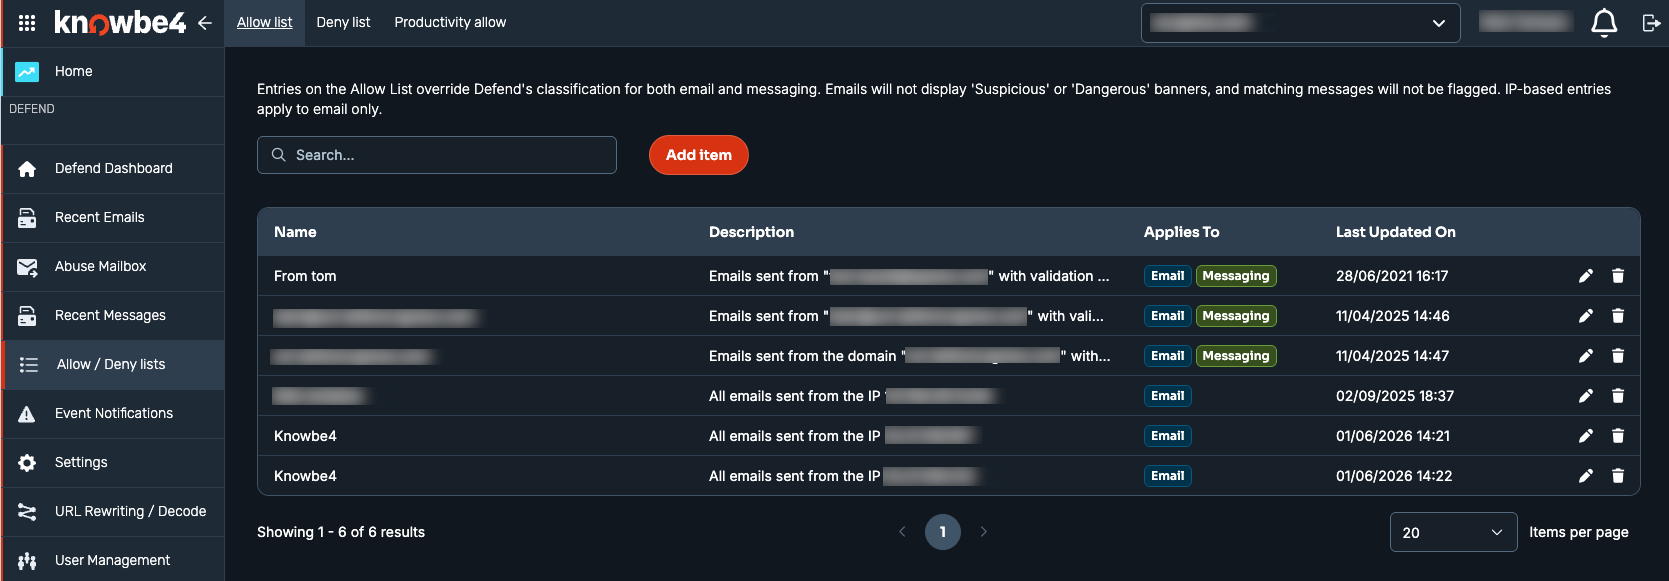Select page 1 pagination button
This screenshot has width=1669, height=581.
943,532
